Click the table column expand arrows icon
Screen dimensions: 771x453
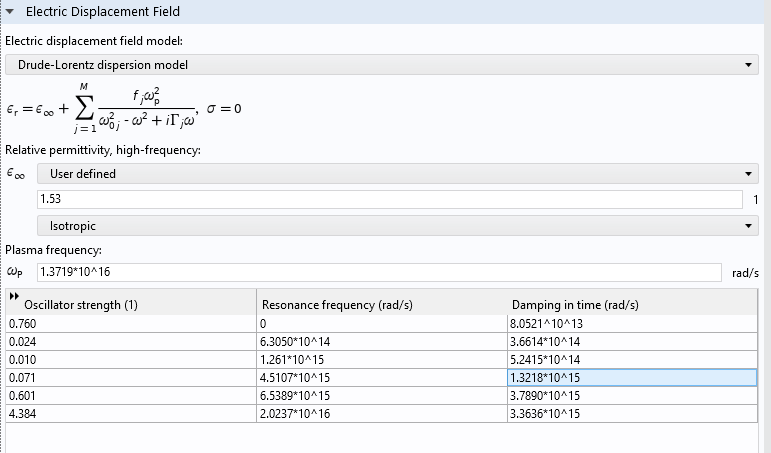pos(14,296)
